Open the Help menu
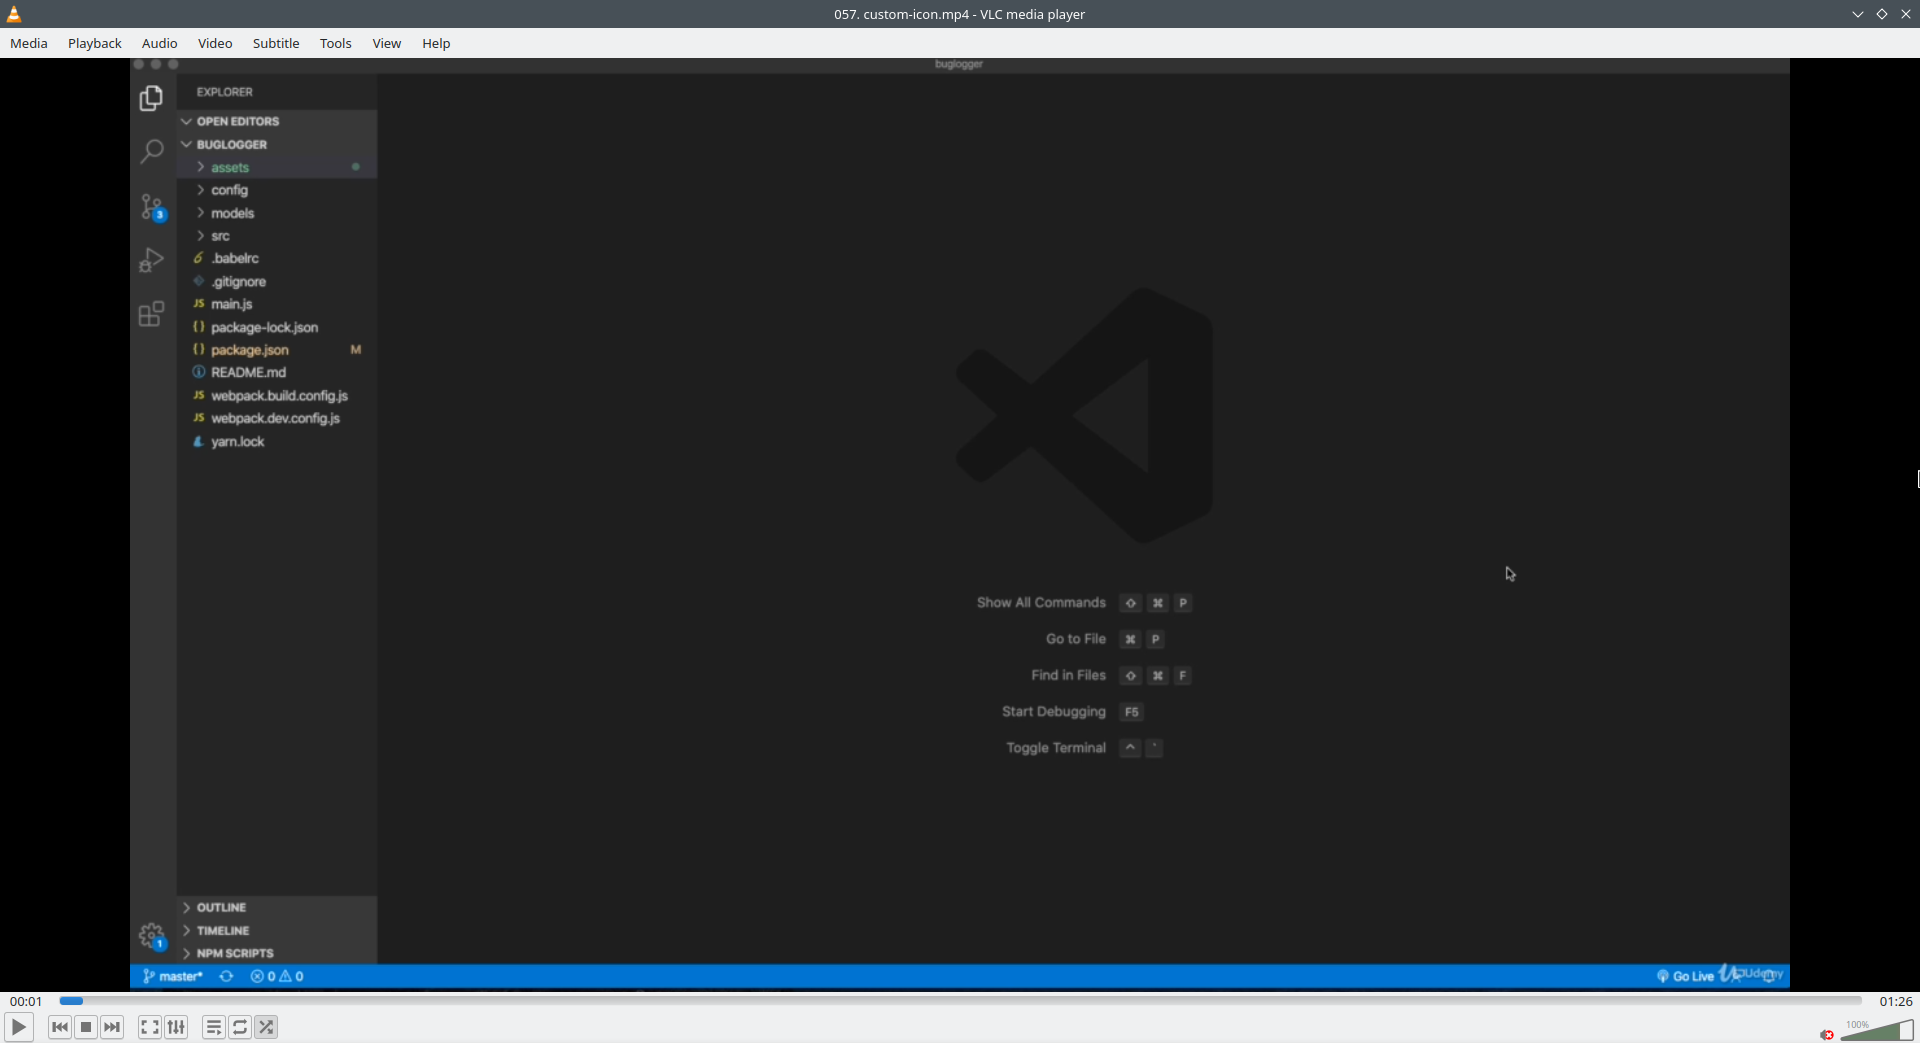The width and height of the screenshot is (1920, 1043). coord(436,43)
